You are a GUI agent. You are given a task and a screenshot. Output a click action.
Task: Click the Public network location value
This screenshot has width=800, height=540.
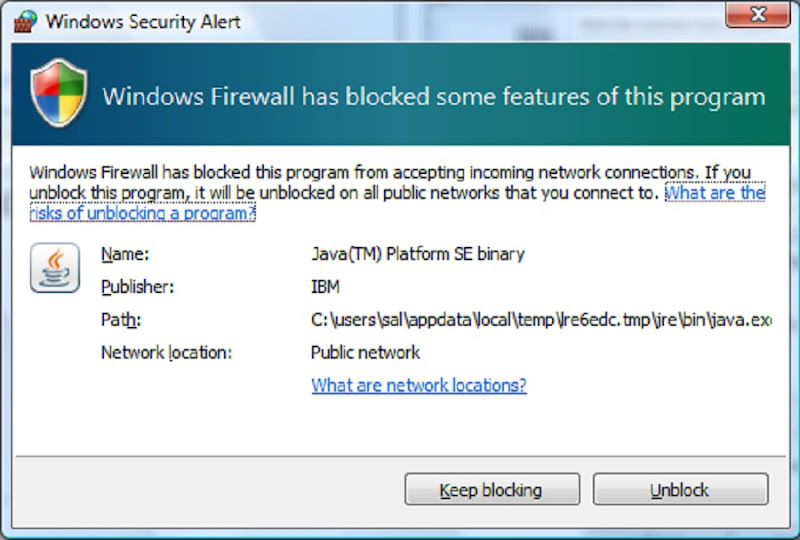point(365,352)
